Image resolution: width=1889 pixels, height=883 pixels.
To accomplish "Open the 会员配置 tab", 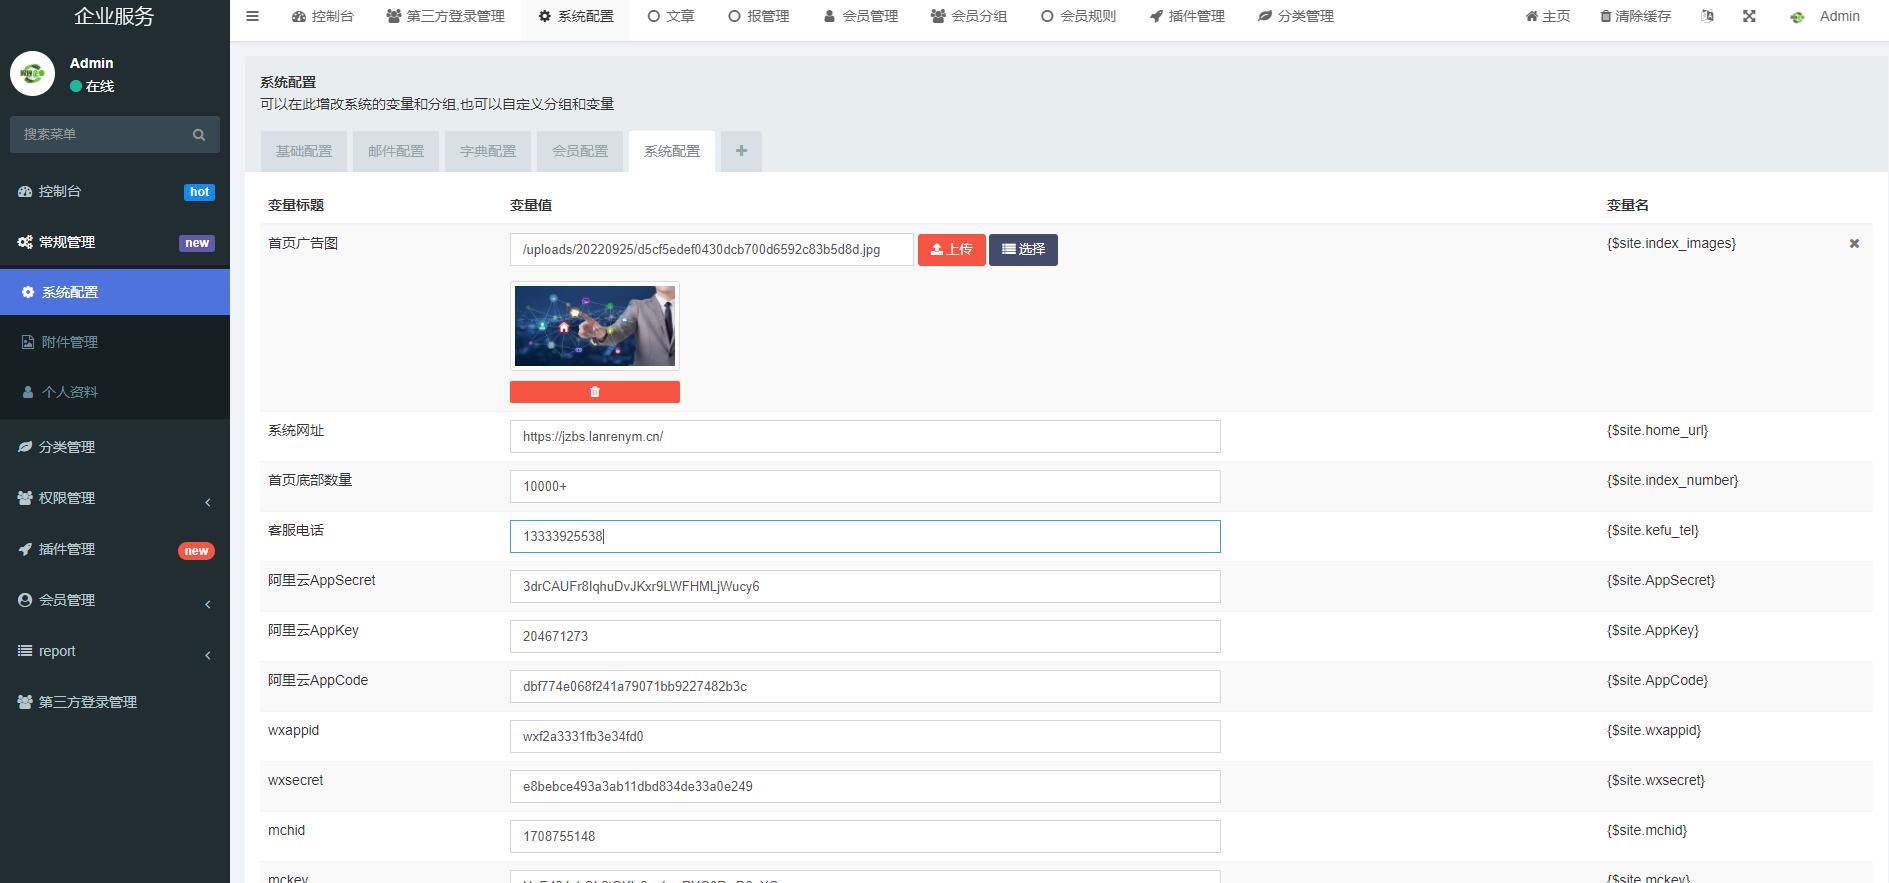I will pos(580,151).
